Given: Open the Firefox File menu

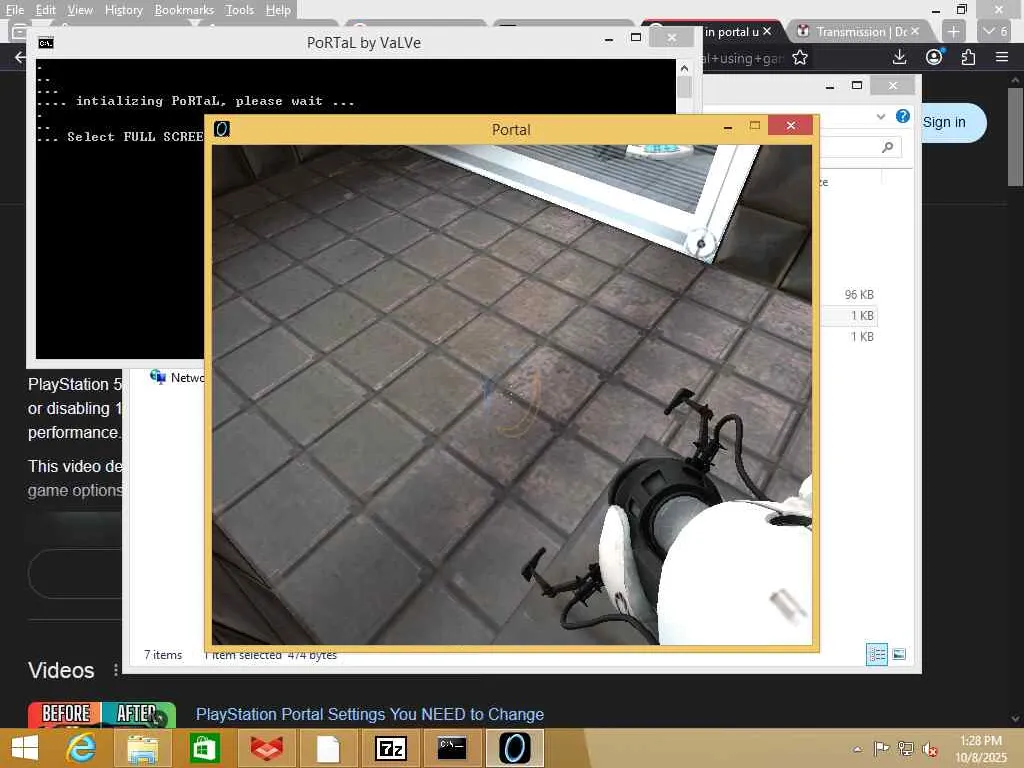Looking at the screenshot, I should pyautogui.click(x=14, y=10).
